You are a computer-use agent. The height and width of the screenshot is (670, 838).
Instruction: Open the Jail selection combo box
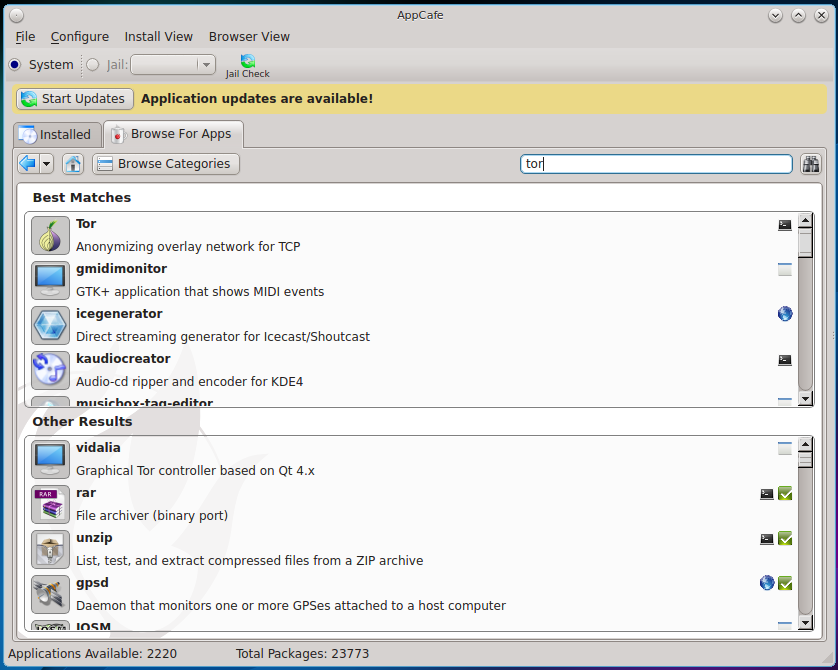pyautogui.click(x=173, y=65)
